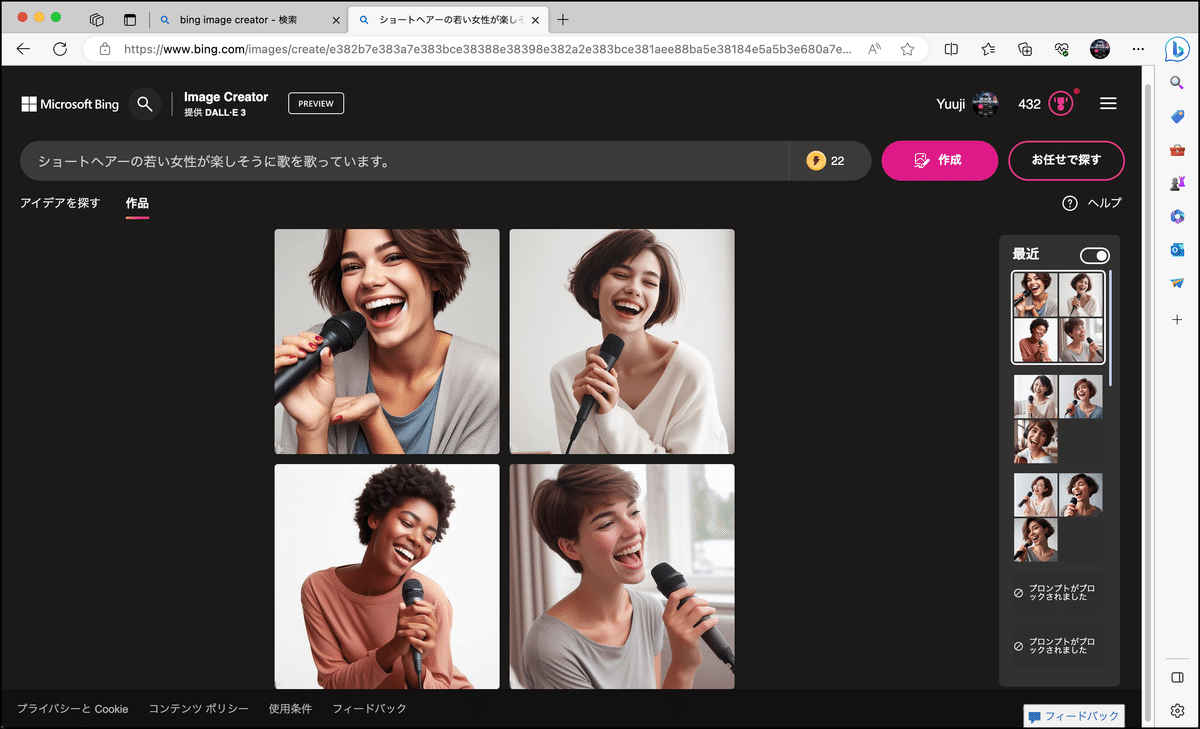The height and width of the screenshot is (729, 1200).
Task: Toggle sidebar visibility icon at bottom
Action: (1177, 678)
